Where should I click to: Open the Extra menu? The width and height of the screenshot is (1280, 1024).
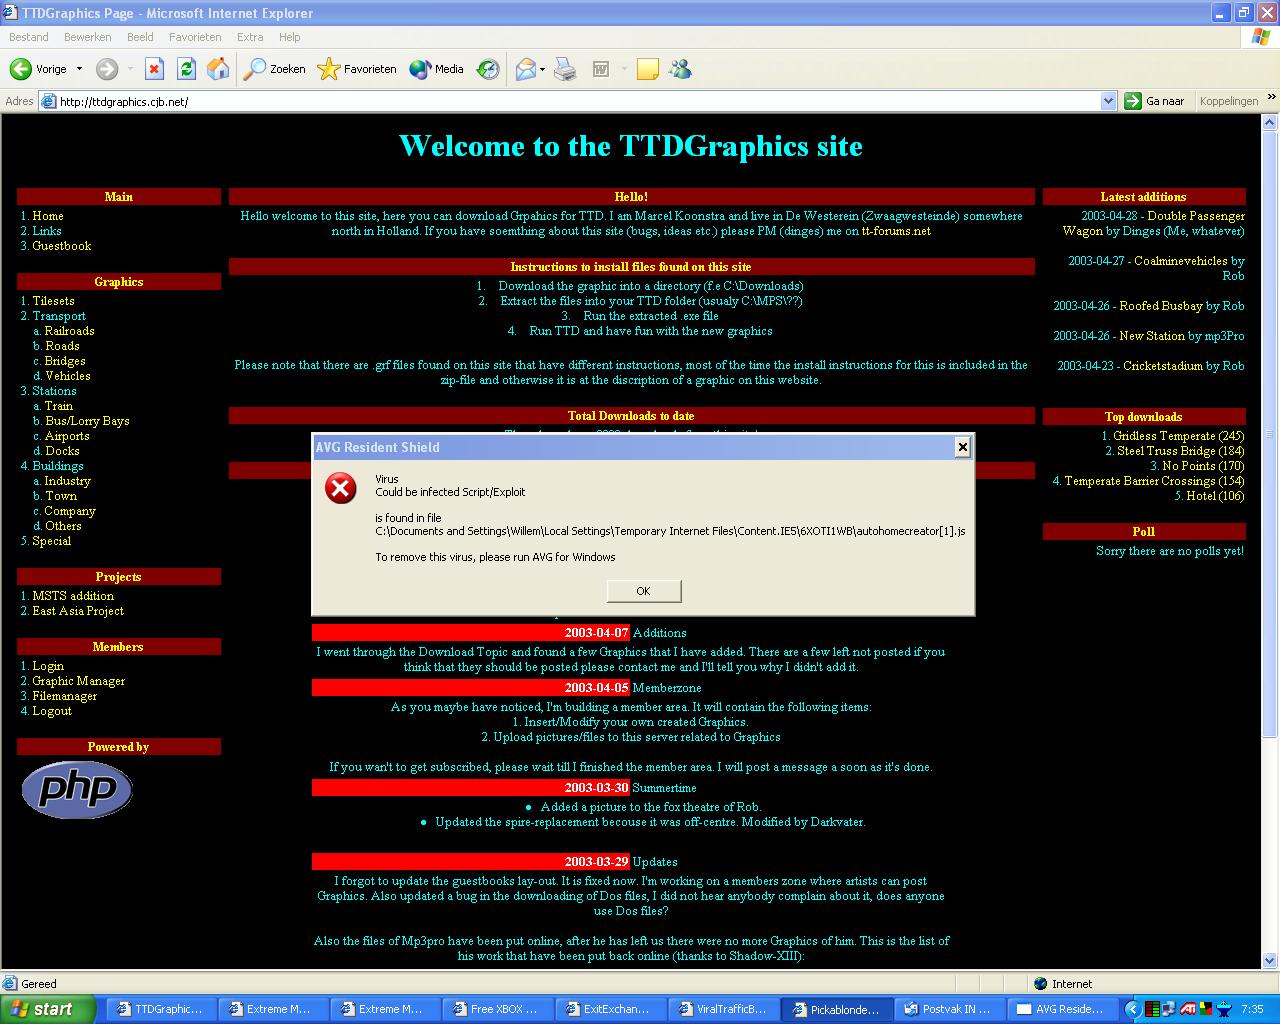[250, 37]
